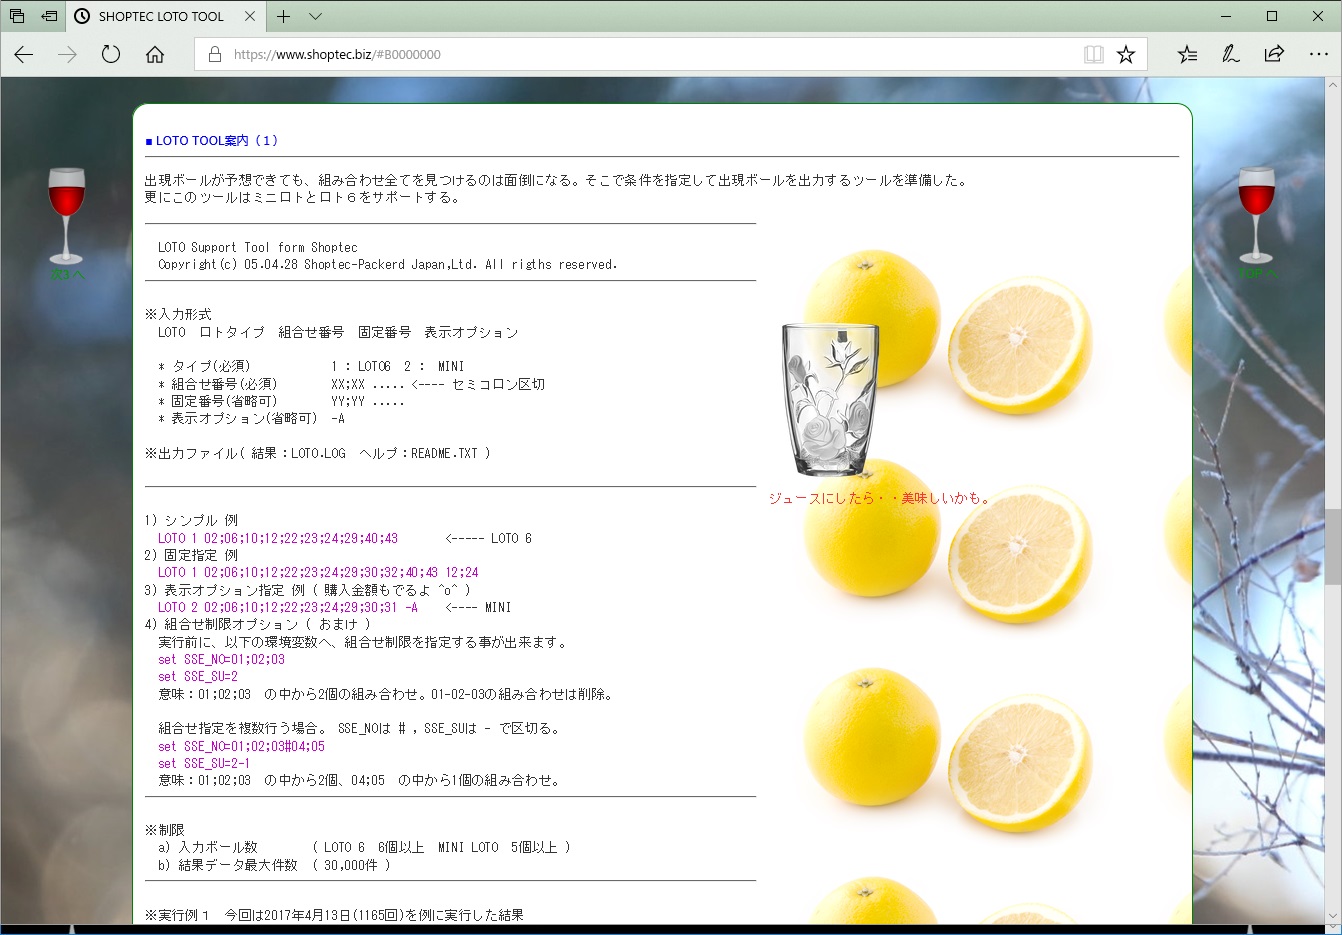The image size is (1342, 935).
Task: Click the purple command ending in 12;24
Action: point(318,572)
